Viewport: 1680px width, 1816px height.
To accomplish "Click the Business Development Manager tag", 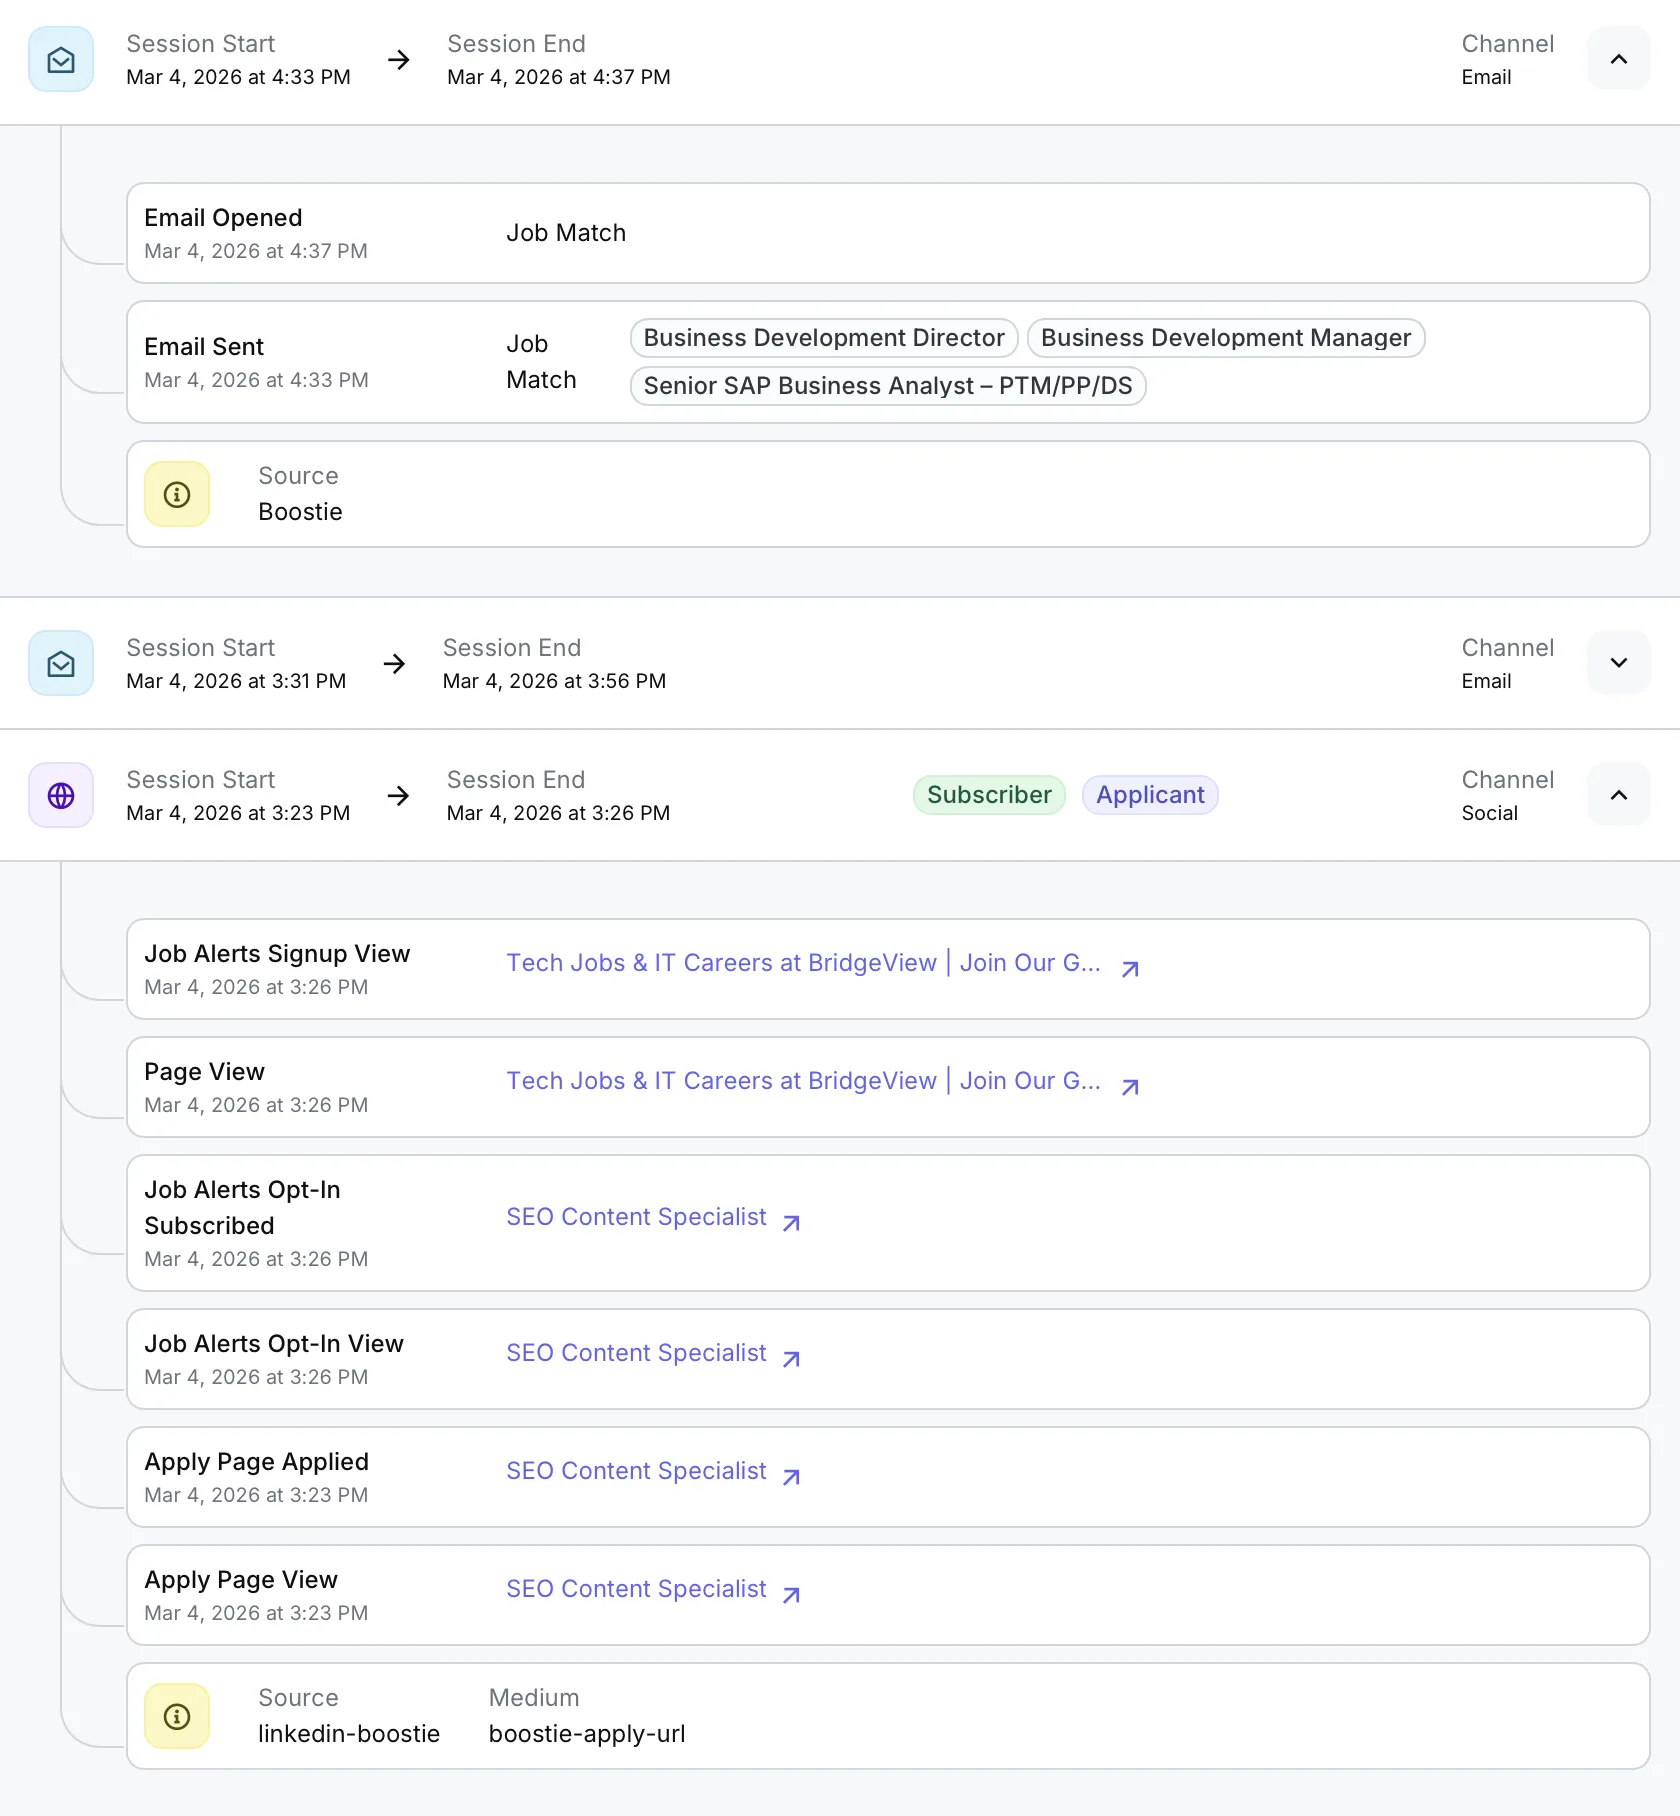I will pos(1225,338).
